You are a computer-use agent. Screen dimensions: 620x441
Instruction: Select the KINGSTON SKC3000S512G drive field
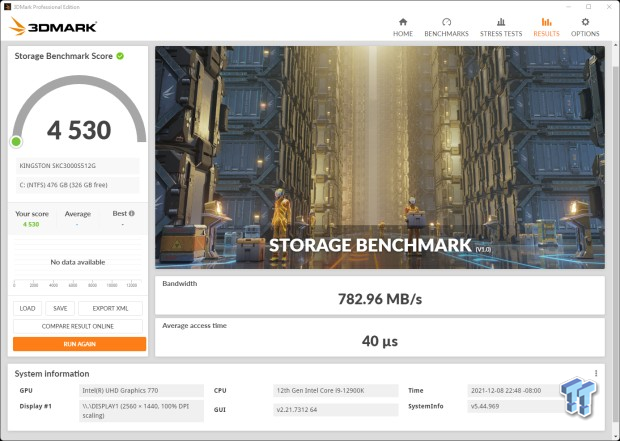(79, 166)
